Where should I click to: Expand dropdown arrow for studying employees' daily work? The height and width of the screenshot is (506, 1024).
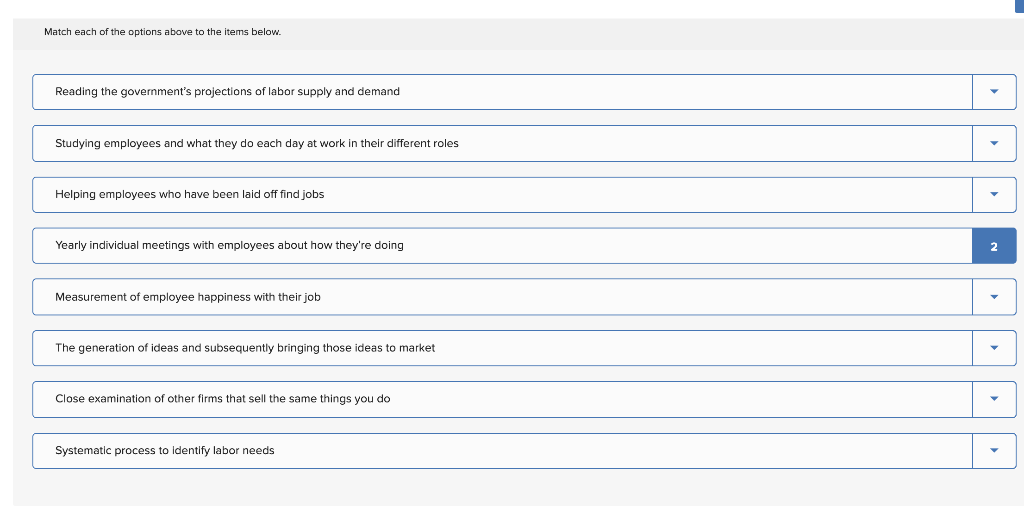coord(993,143)
